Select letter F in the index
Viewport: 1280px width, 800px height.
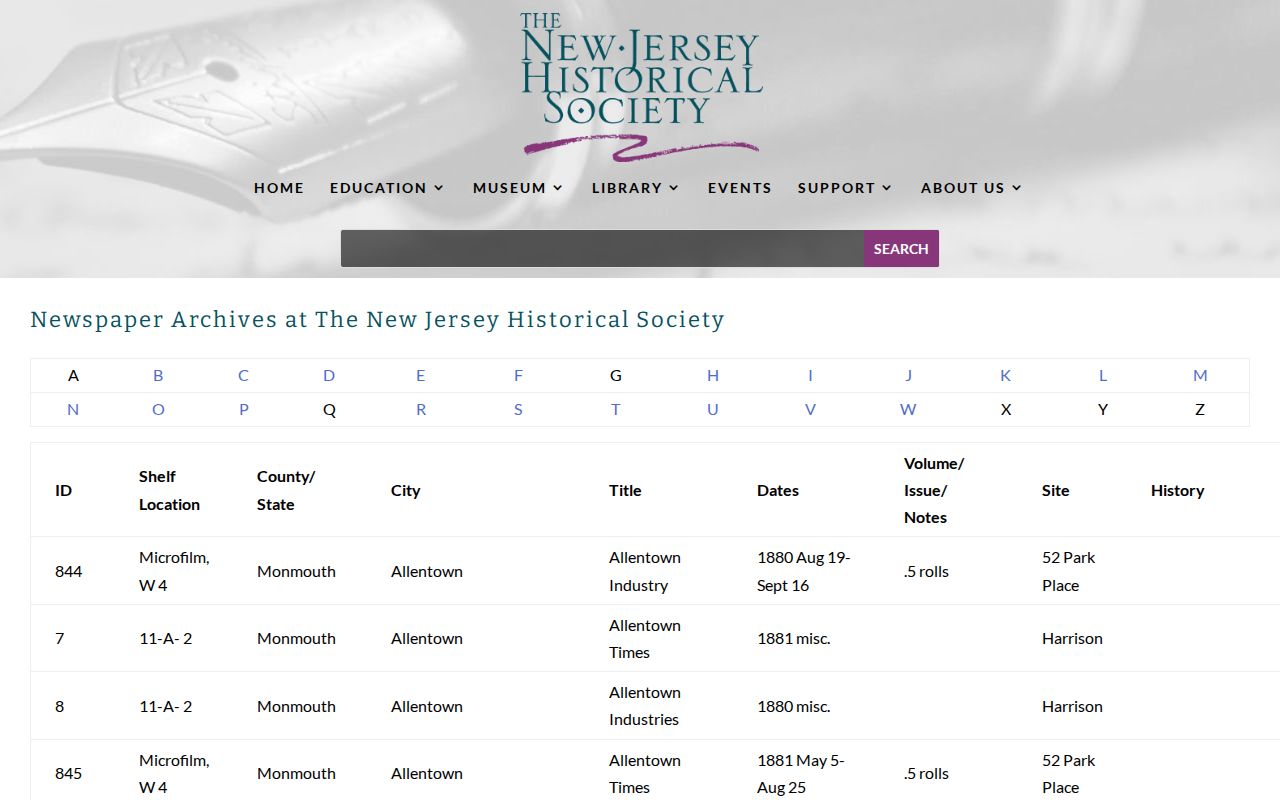[x=518, y=376]
